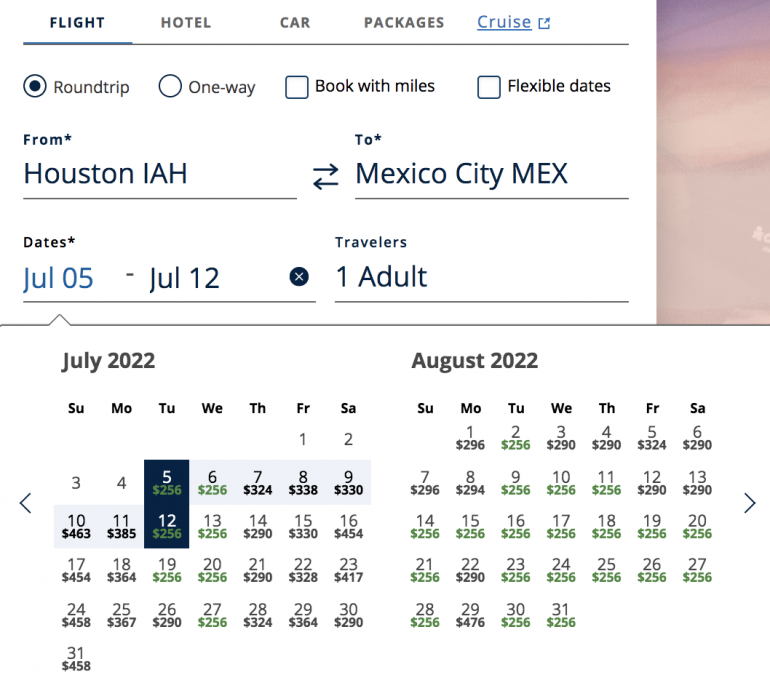Pick July 13 priced at $256

212,527
